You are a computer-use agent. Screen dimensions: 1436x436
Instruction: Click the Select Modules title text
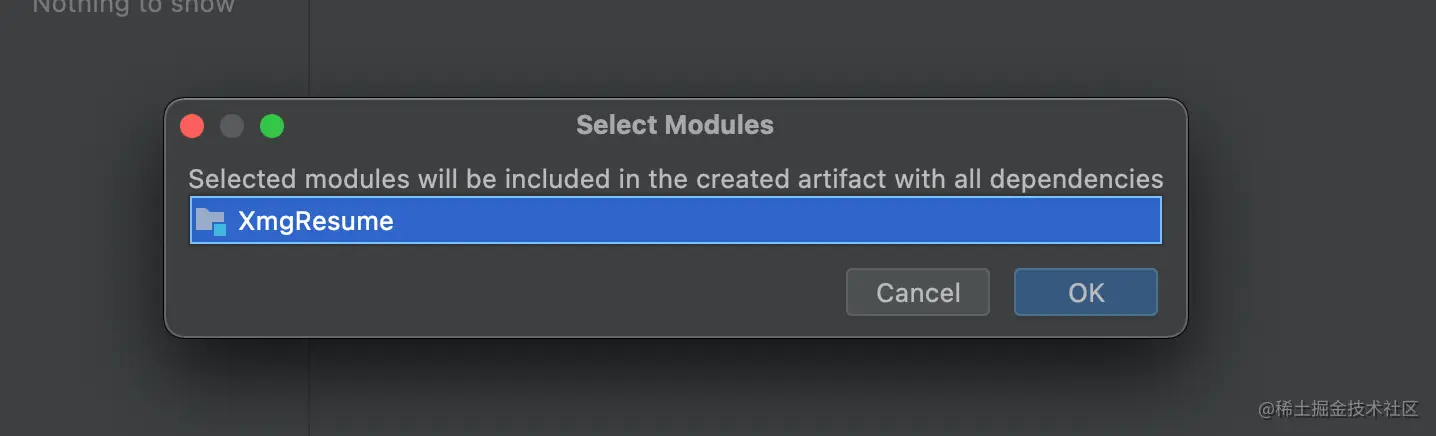pyautogui.click(x=675, y=125)
